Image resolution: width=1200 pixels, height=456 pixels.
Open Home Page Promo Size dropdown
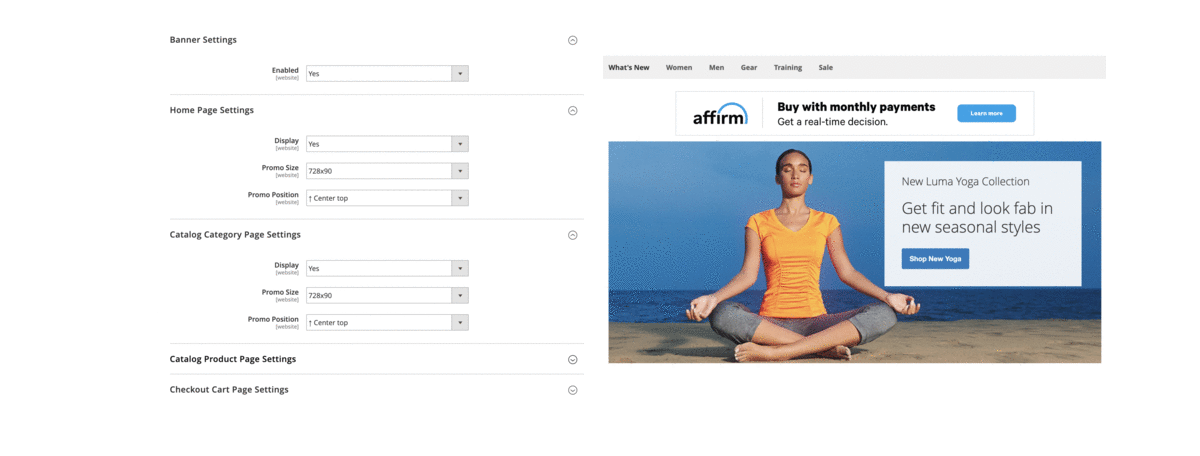click(387, 171)
